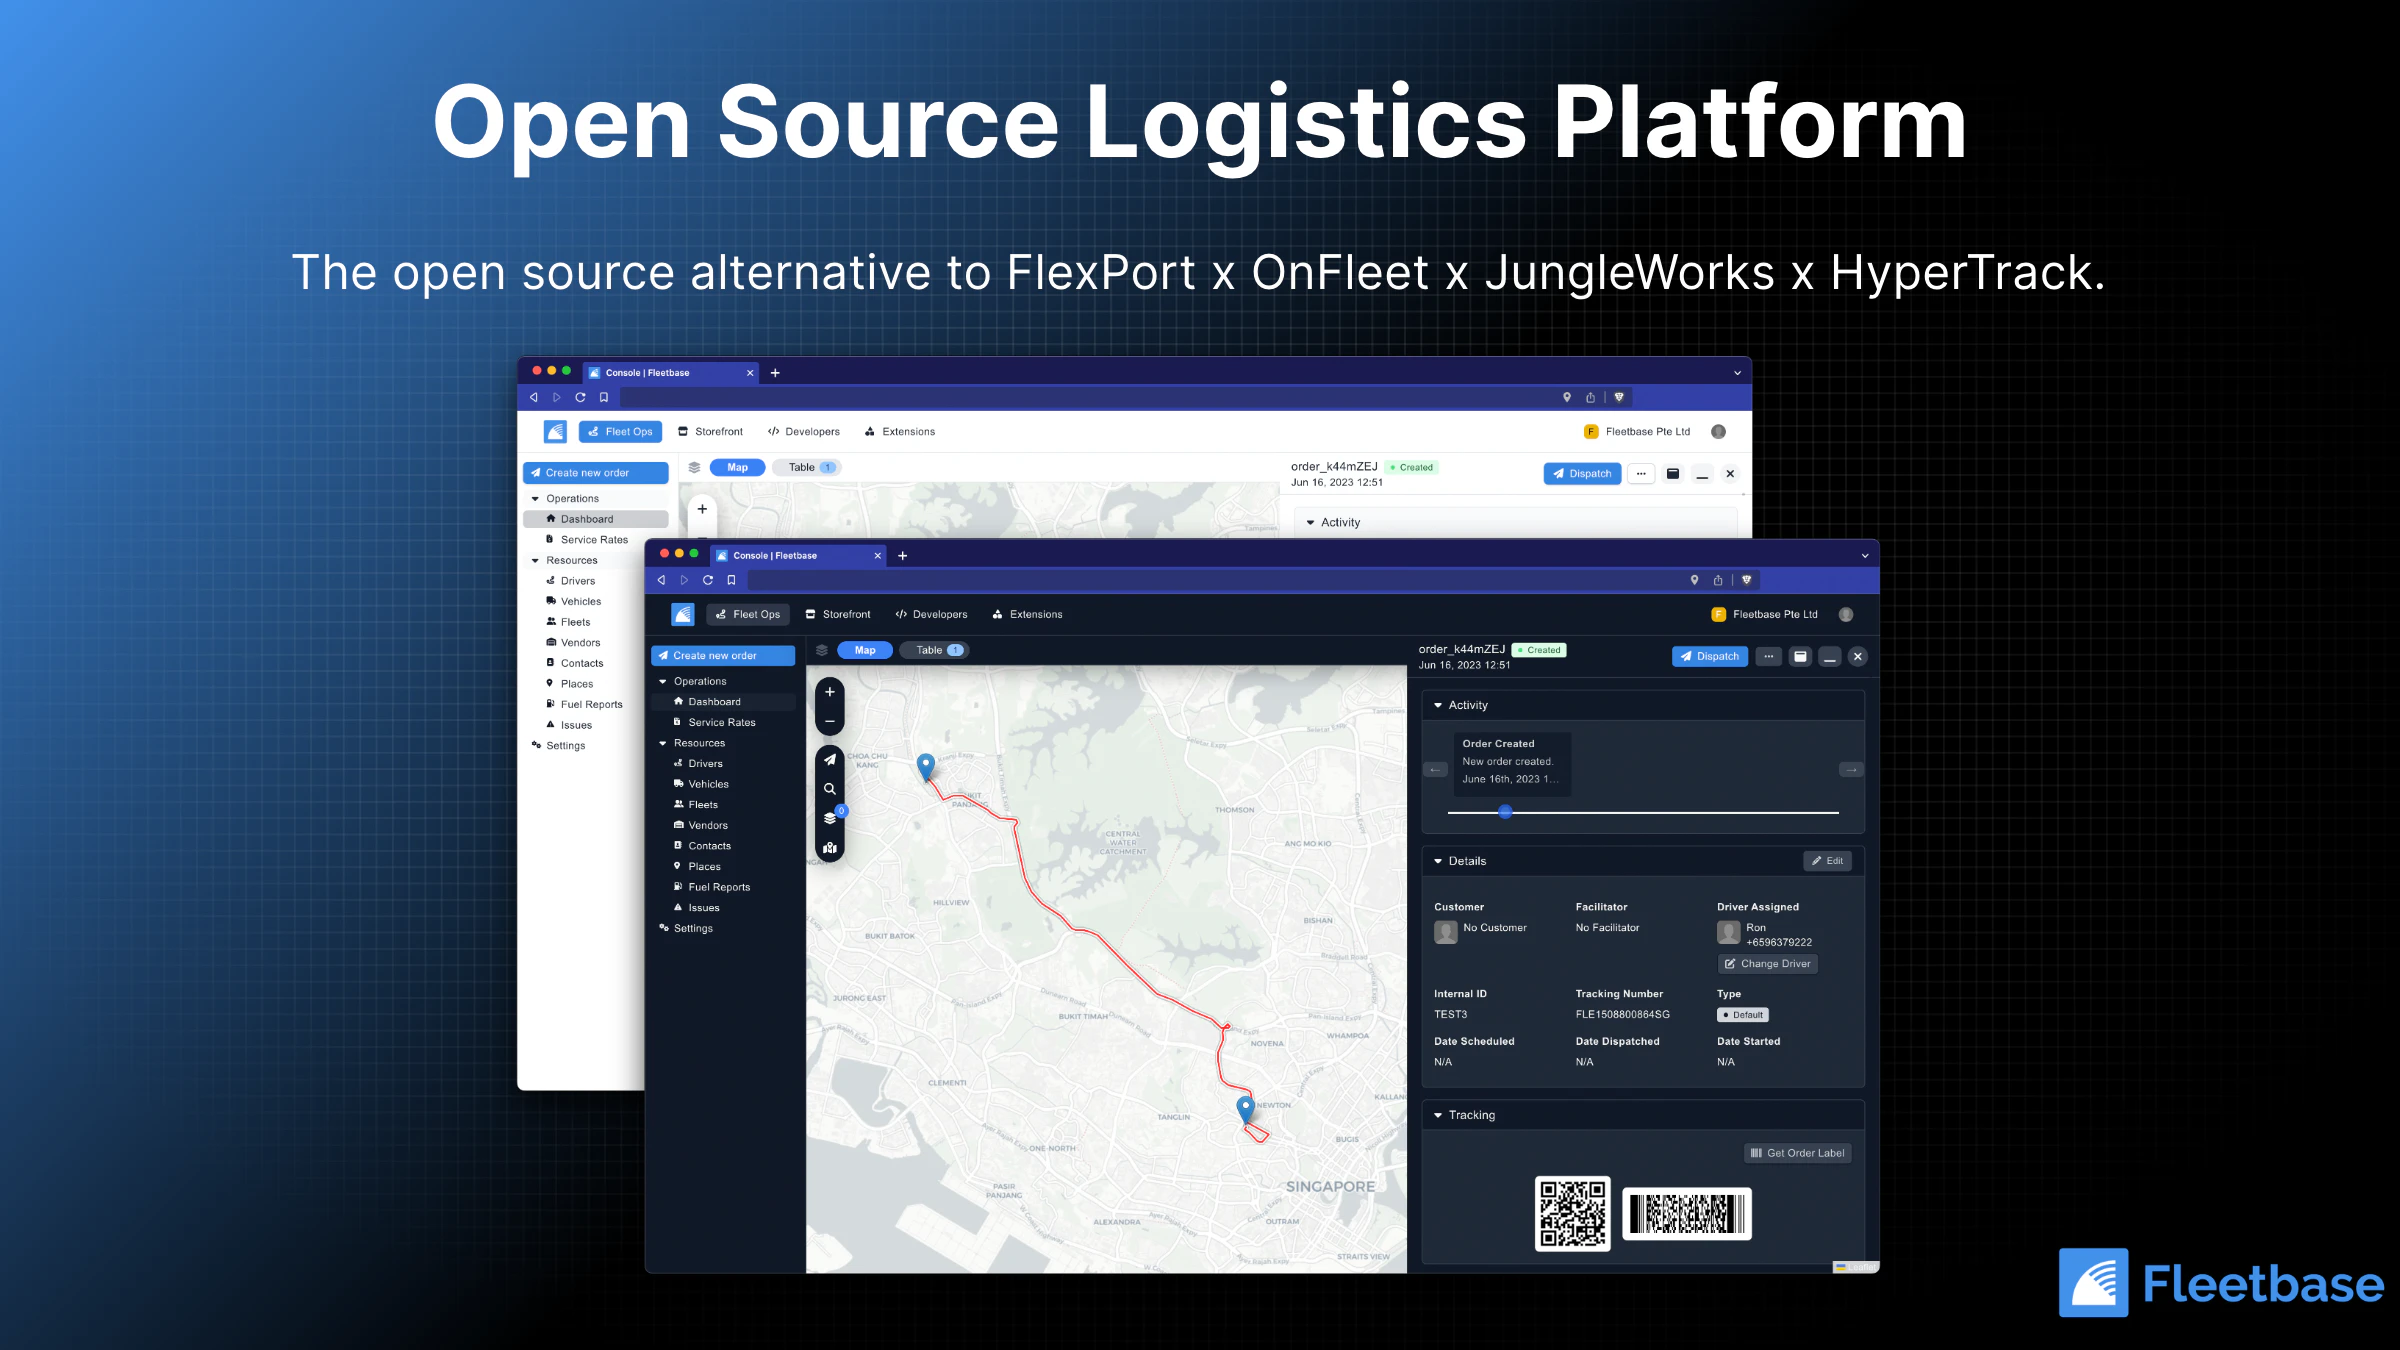Screen dimensions: 2400x1350
Task: Zoom in using the map plus control
Action: [x=829, y=692]
